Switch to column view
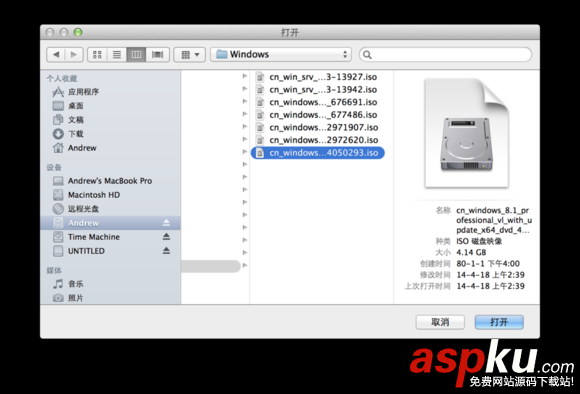580x394 pixels. [x=136, y=55]
